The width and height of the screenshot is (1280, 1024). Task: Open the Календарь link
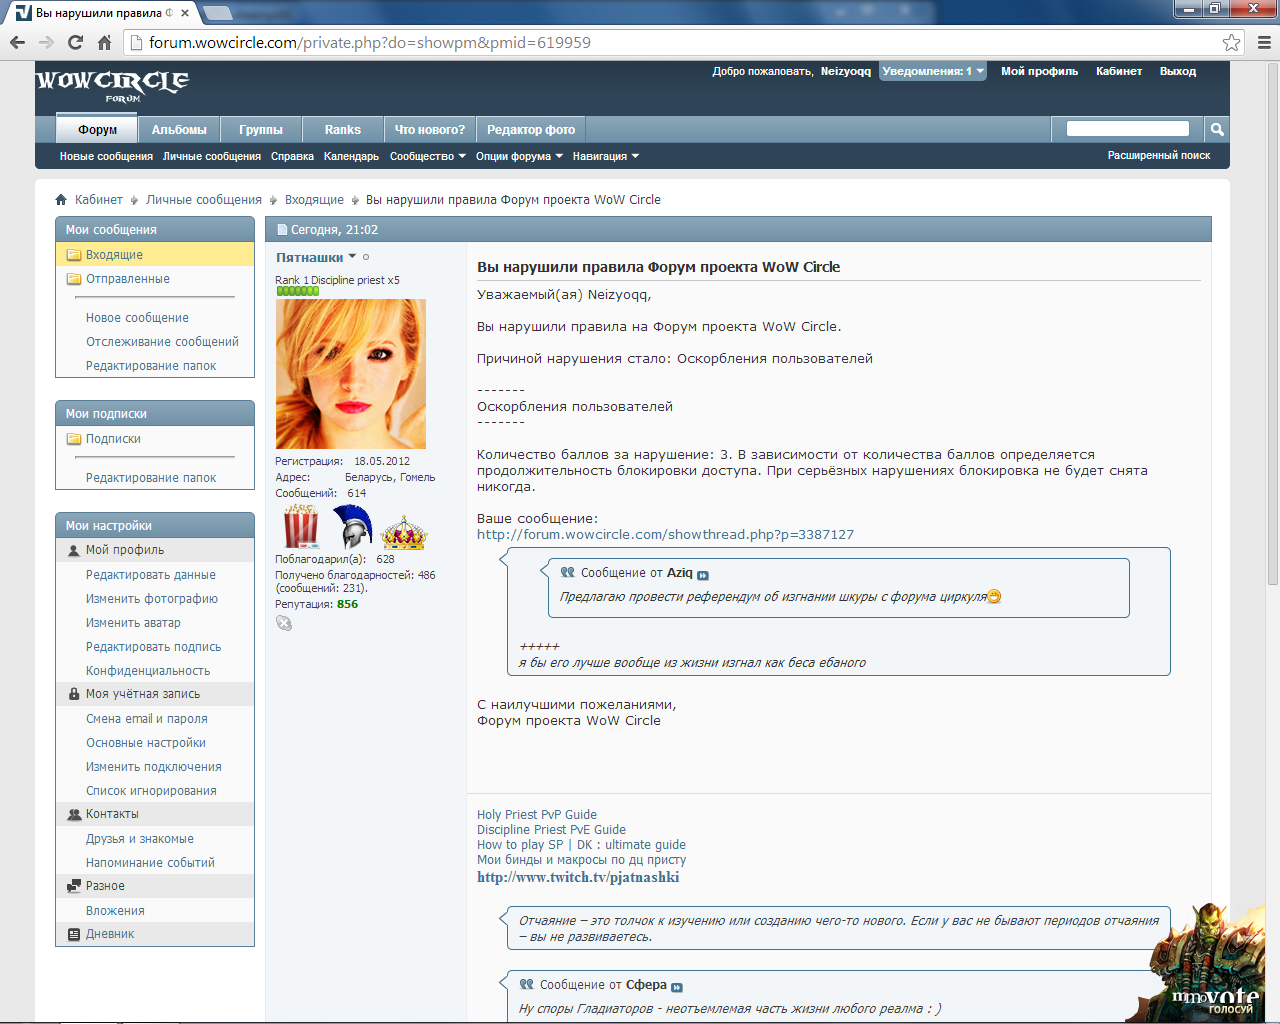[x=351, y=156]
